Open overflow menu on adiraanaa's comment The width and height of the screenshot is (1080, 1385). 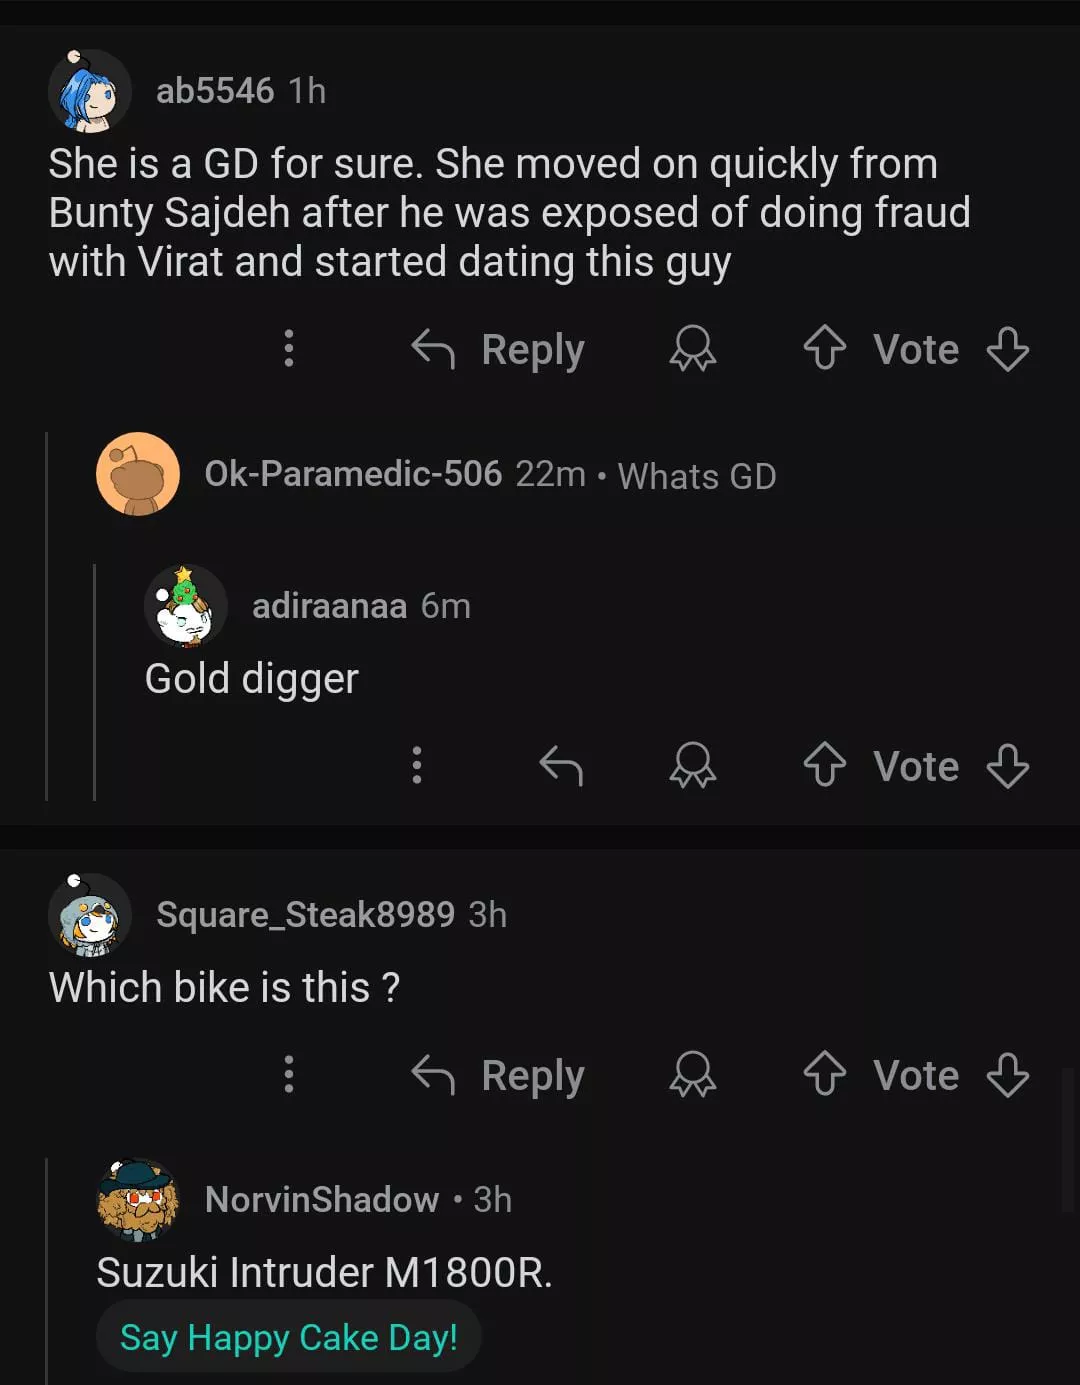(417, 765)
